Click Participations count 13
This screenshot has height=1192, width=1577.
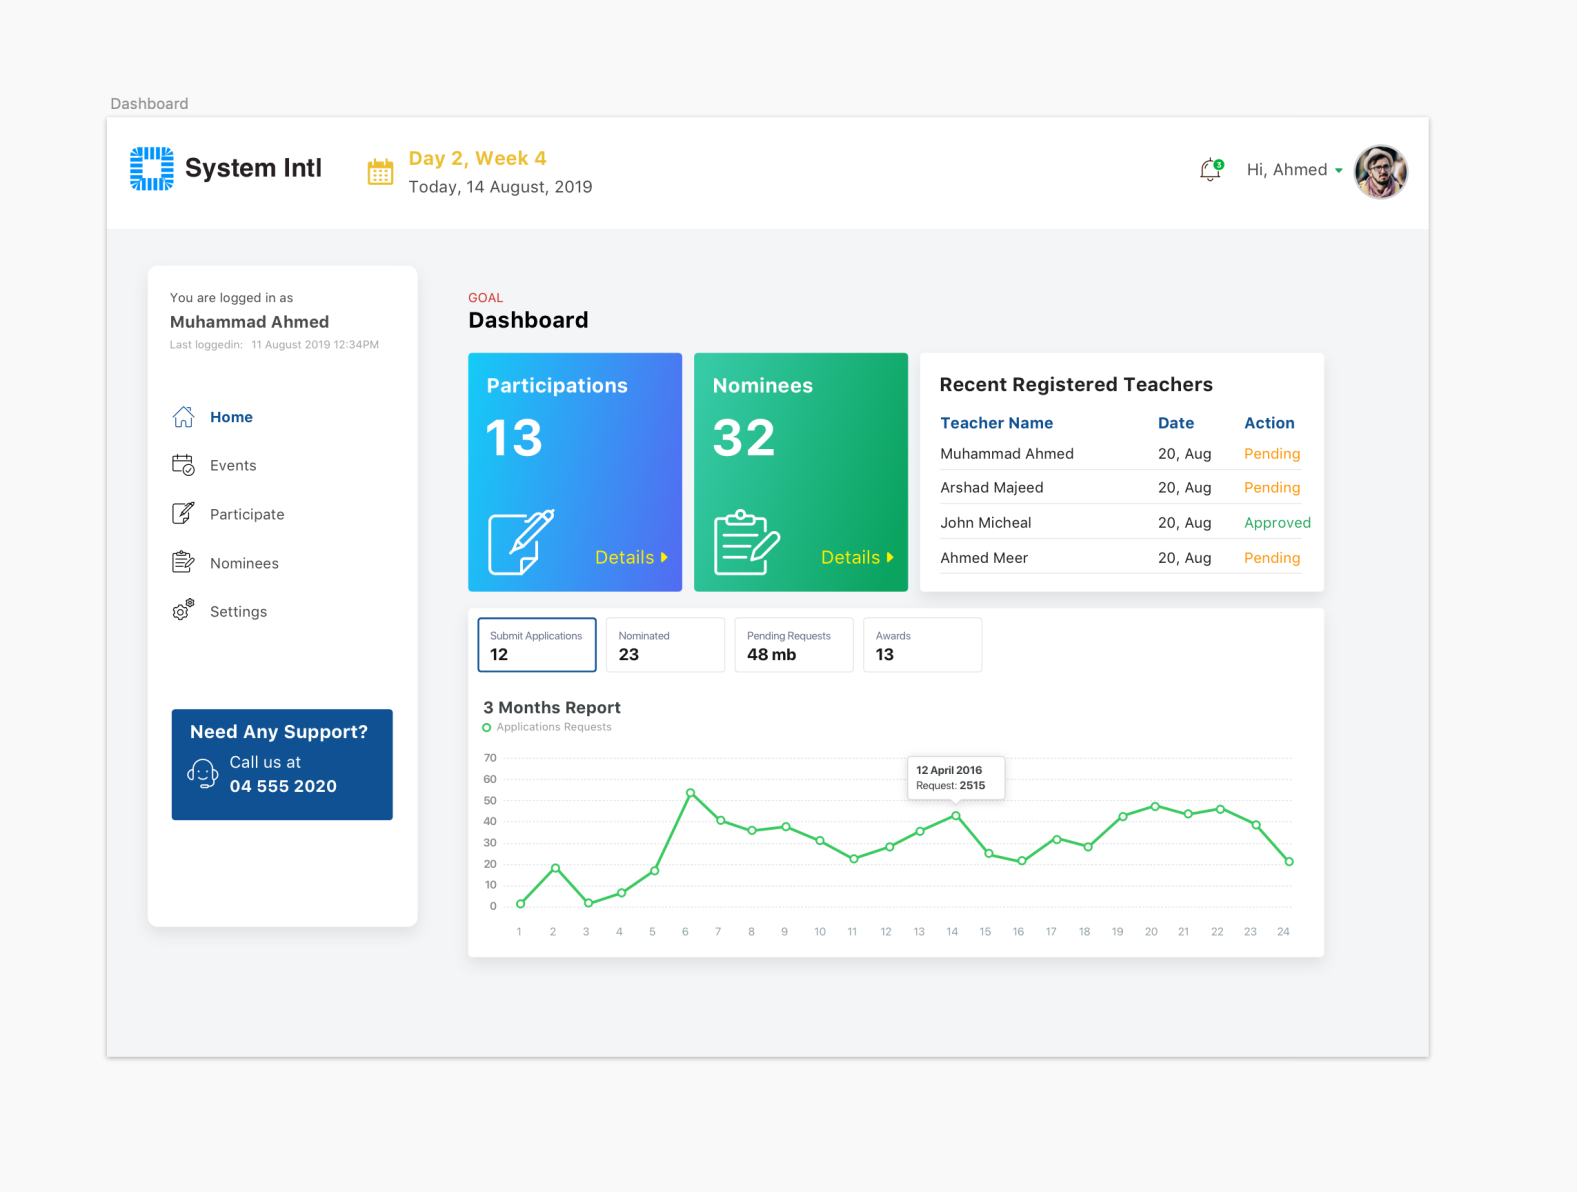514,438
